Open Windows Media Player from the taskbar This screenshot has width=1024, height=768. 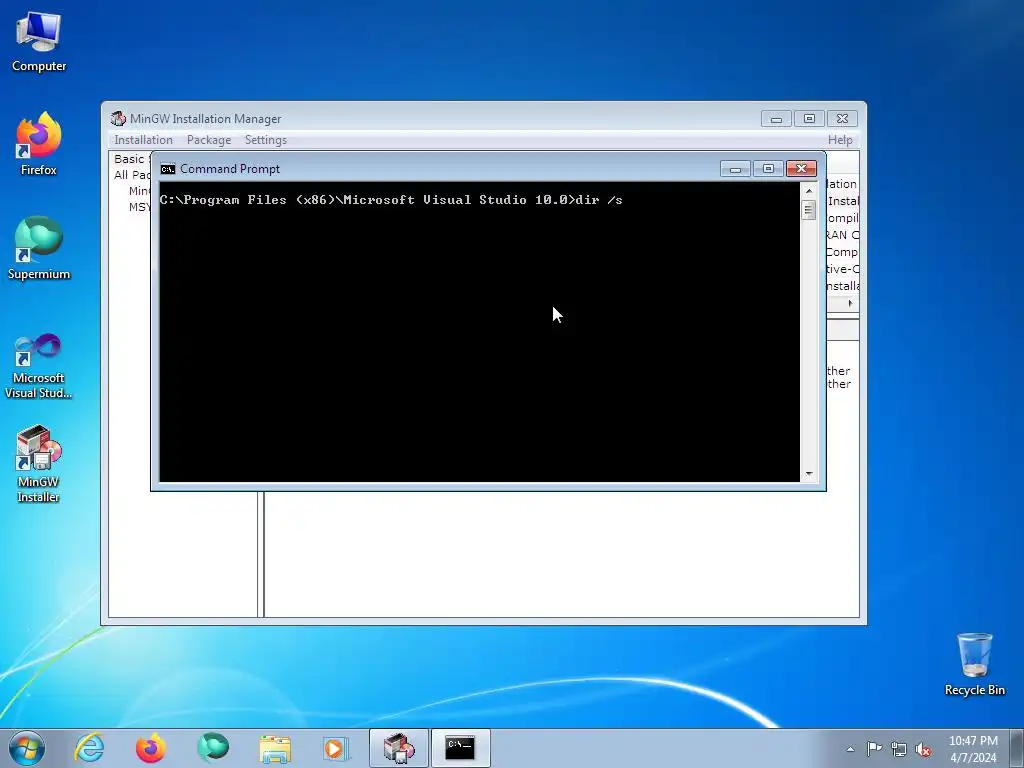pyautogui.click(x=336, y=748)
